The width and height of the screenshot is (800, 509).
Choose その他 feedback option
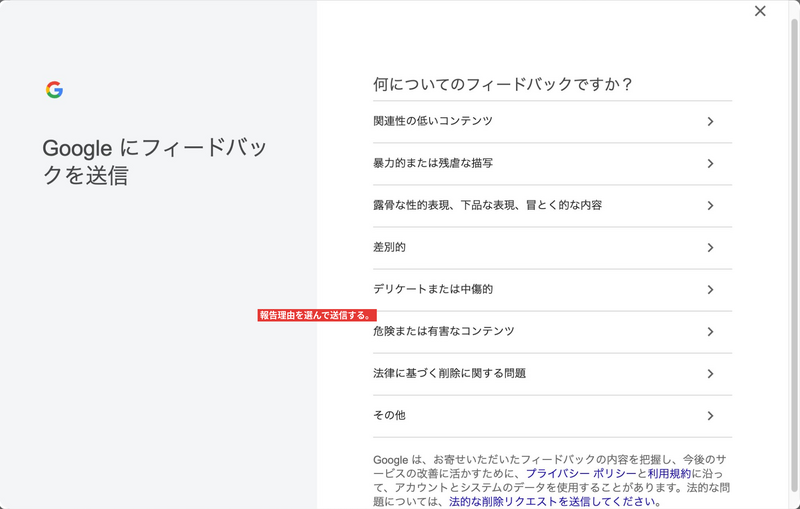coord(553,416)
